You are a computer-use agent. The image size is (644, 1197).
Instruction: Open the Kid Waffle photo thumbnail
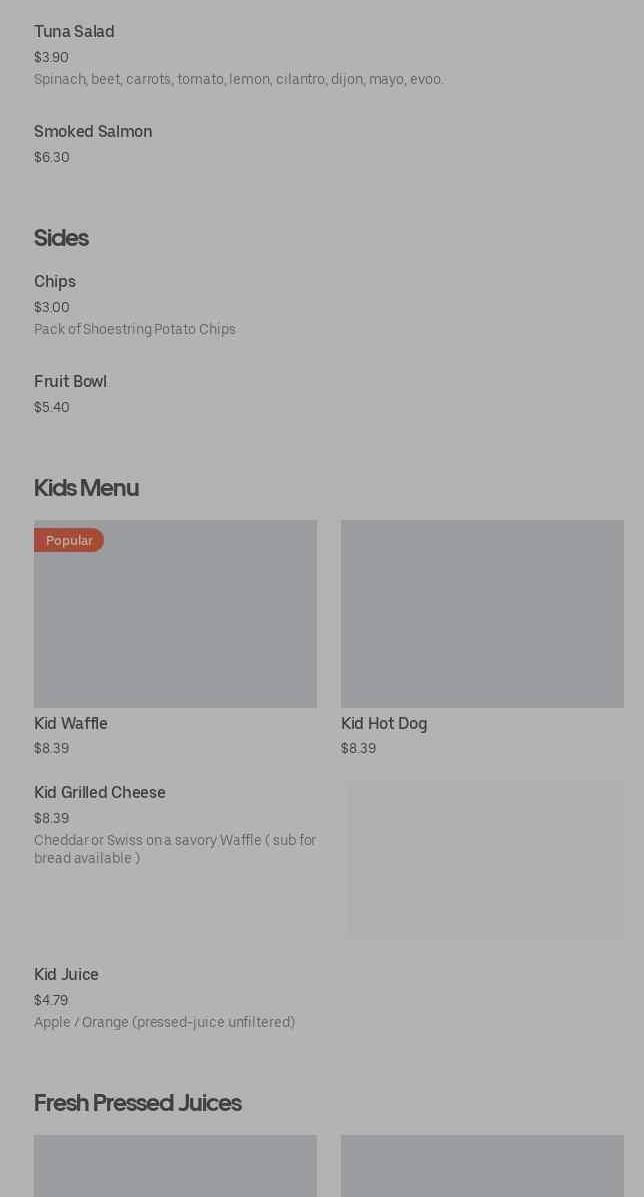click(175, 614)
